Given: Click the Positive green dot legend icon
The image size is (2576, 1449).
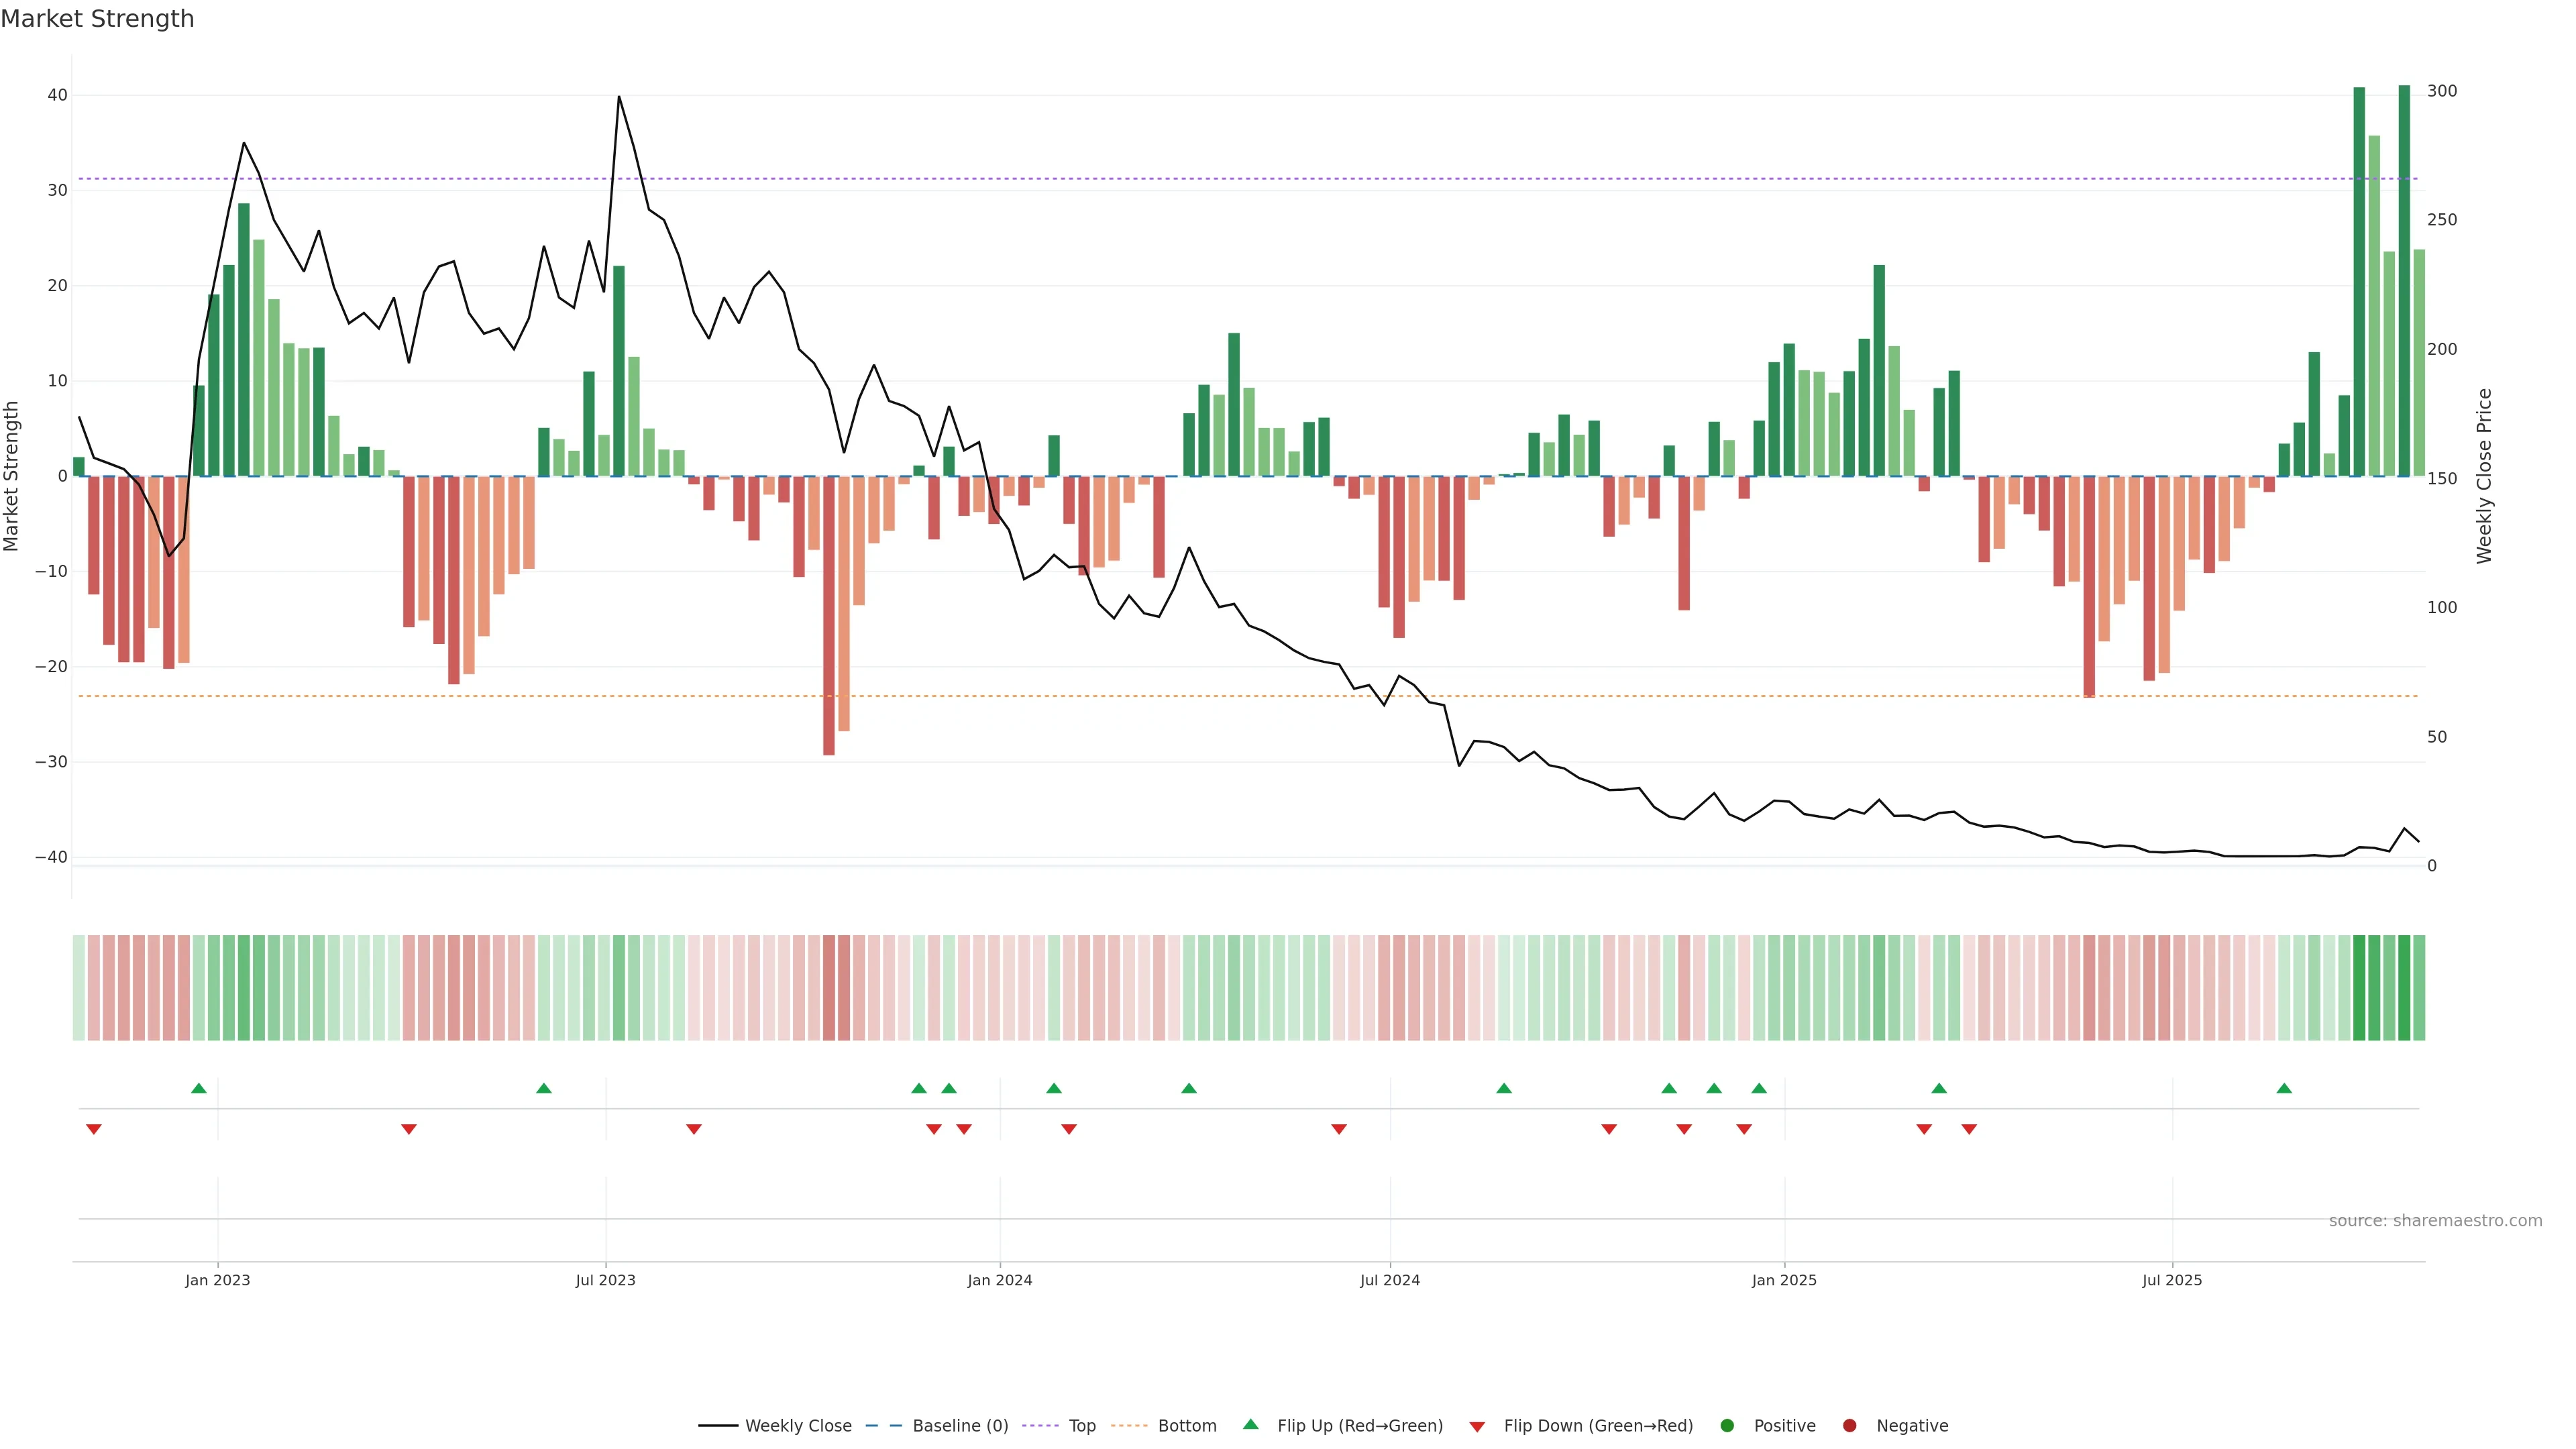Looking at the screenshot, I should coord(1727,1426).
